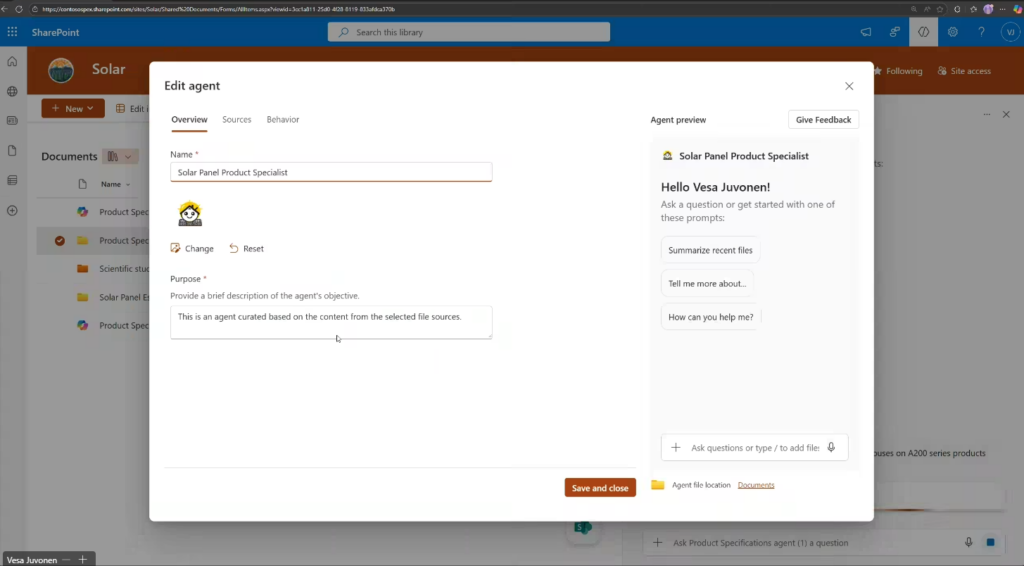The width and height of the screenshot is (1024, 566).
Task: Toggle the selected row check circle
Action: (60, 240)
